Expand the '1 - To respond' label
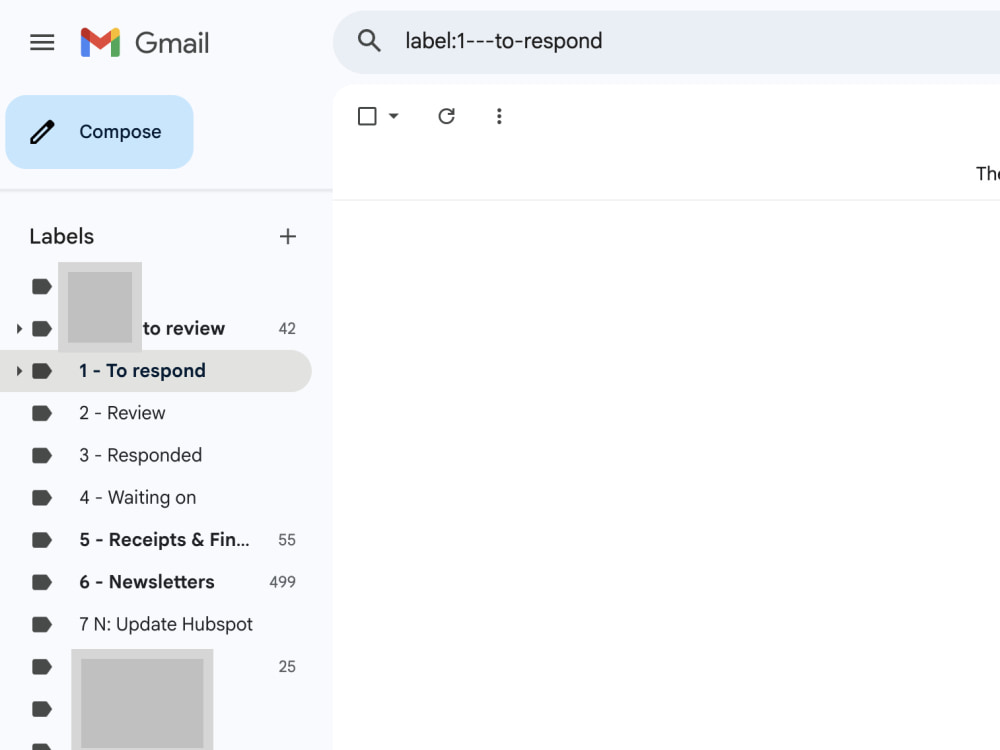The image size is (1000, 750). [19, 371]
